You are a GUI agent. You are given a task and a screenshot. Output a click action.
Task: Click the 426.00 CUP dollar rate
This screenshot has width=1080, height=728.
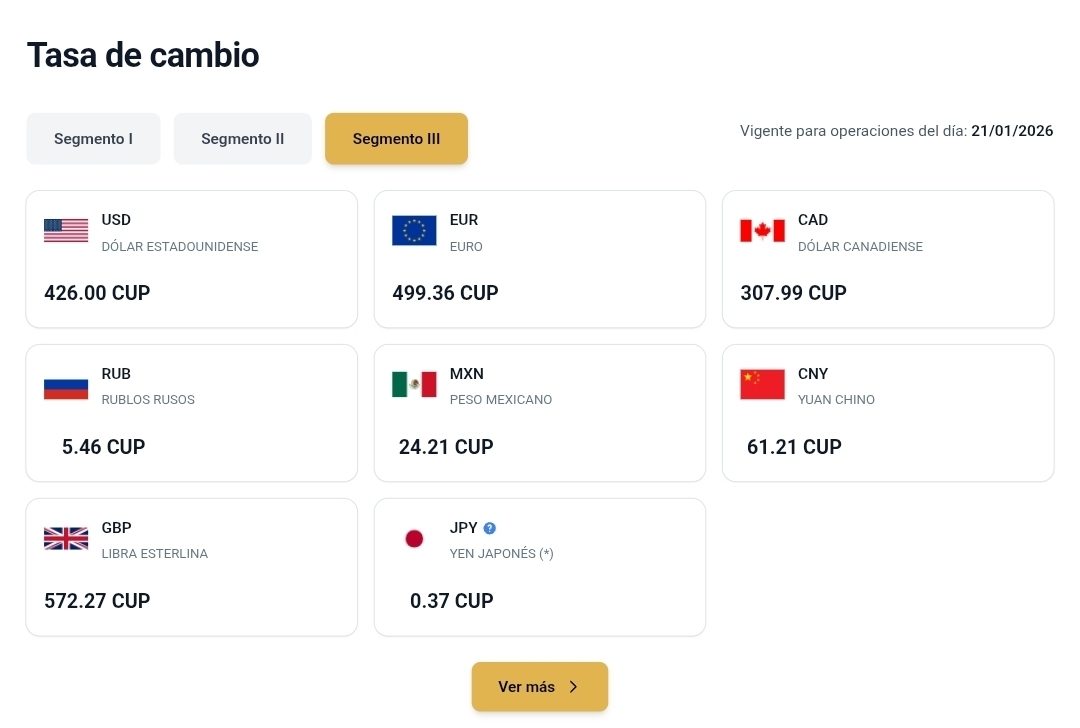tap(97, 293)
